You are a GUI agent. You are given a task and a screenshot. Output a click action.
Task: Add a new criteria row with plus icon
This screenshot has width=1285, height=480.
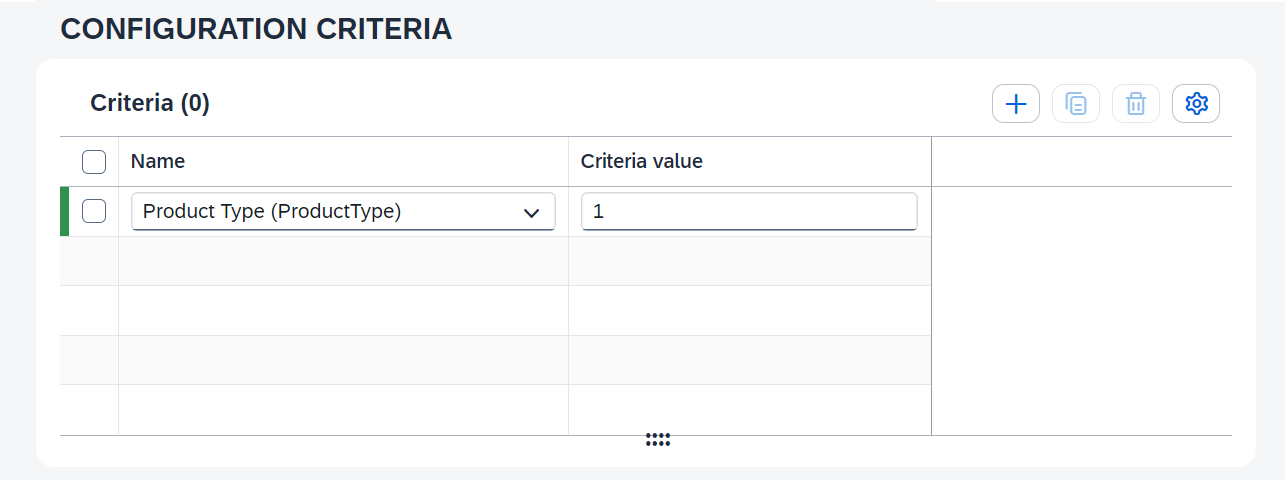(1015, 104)
